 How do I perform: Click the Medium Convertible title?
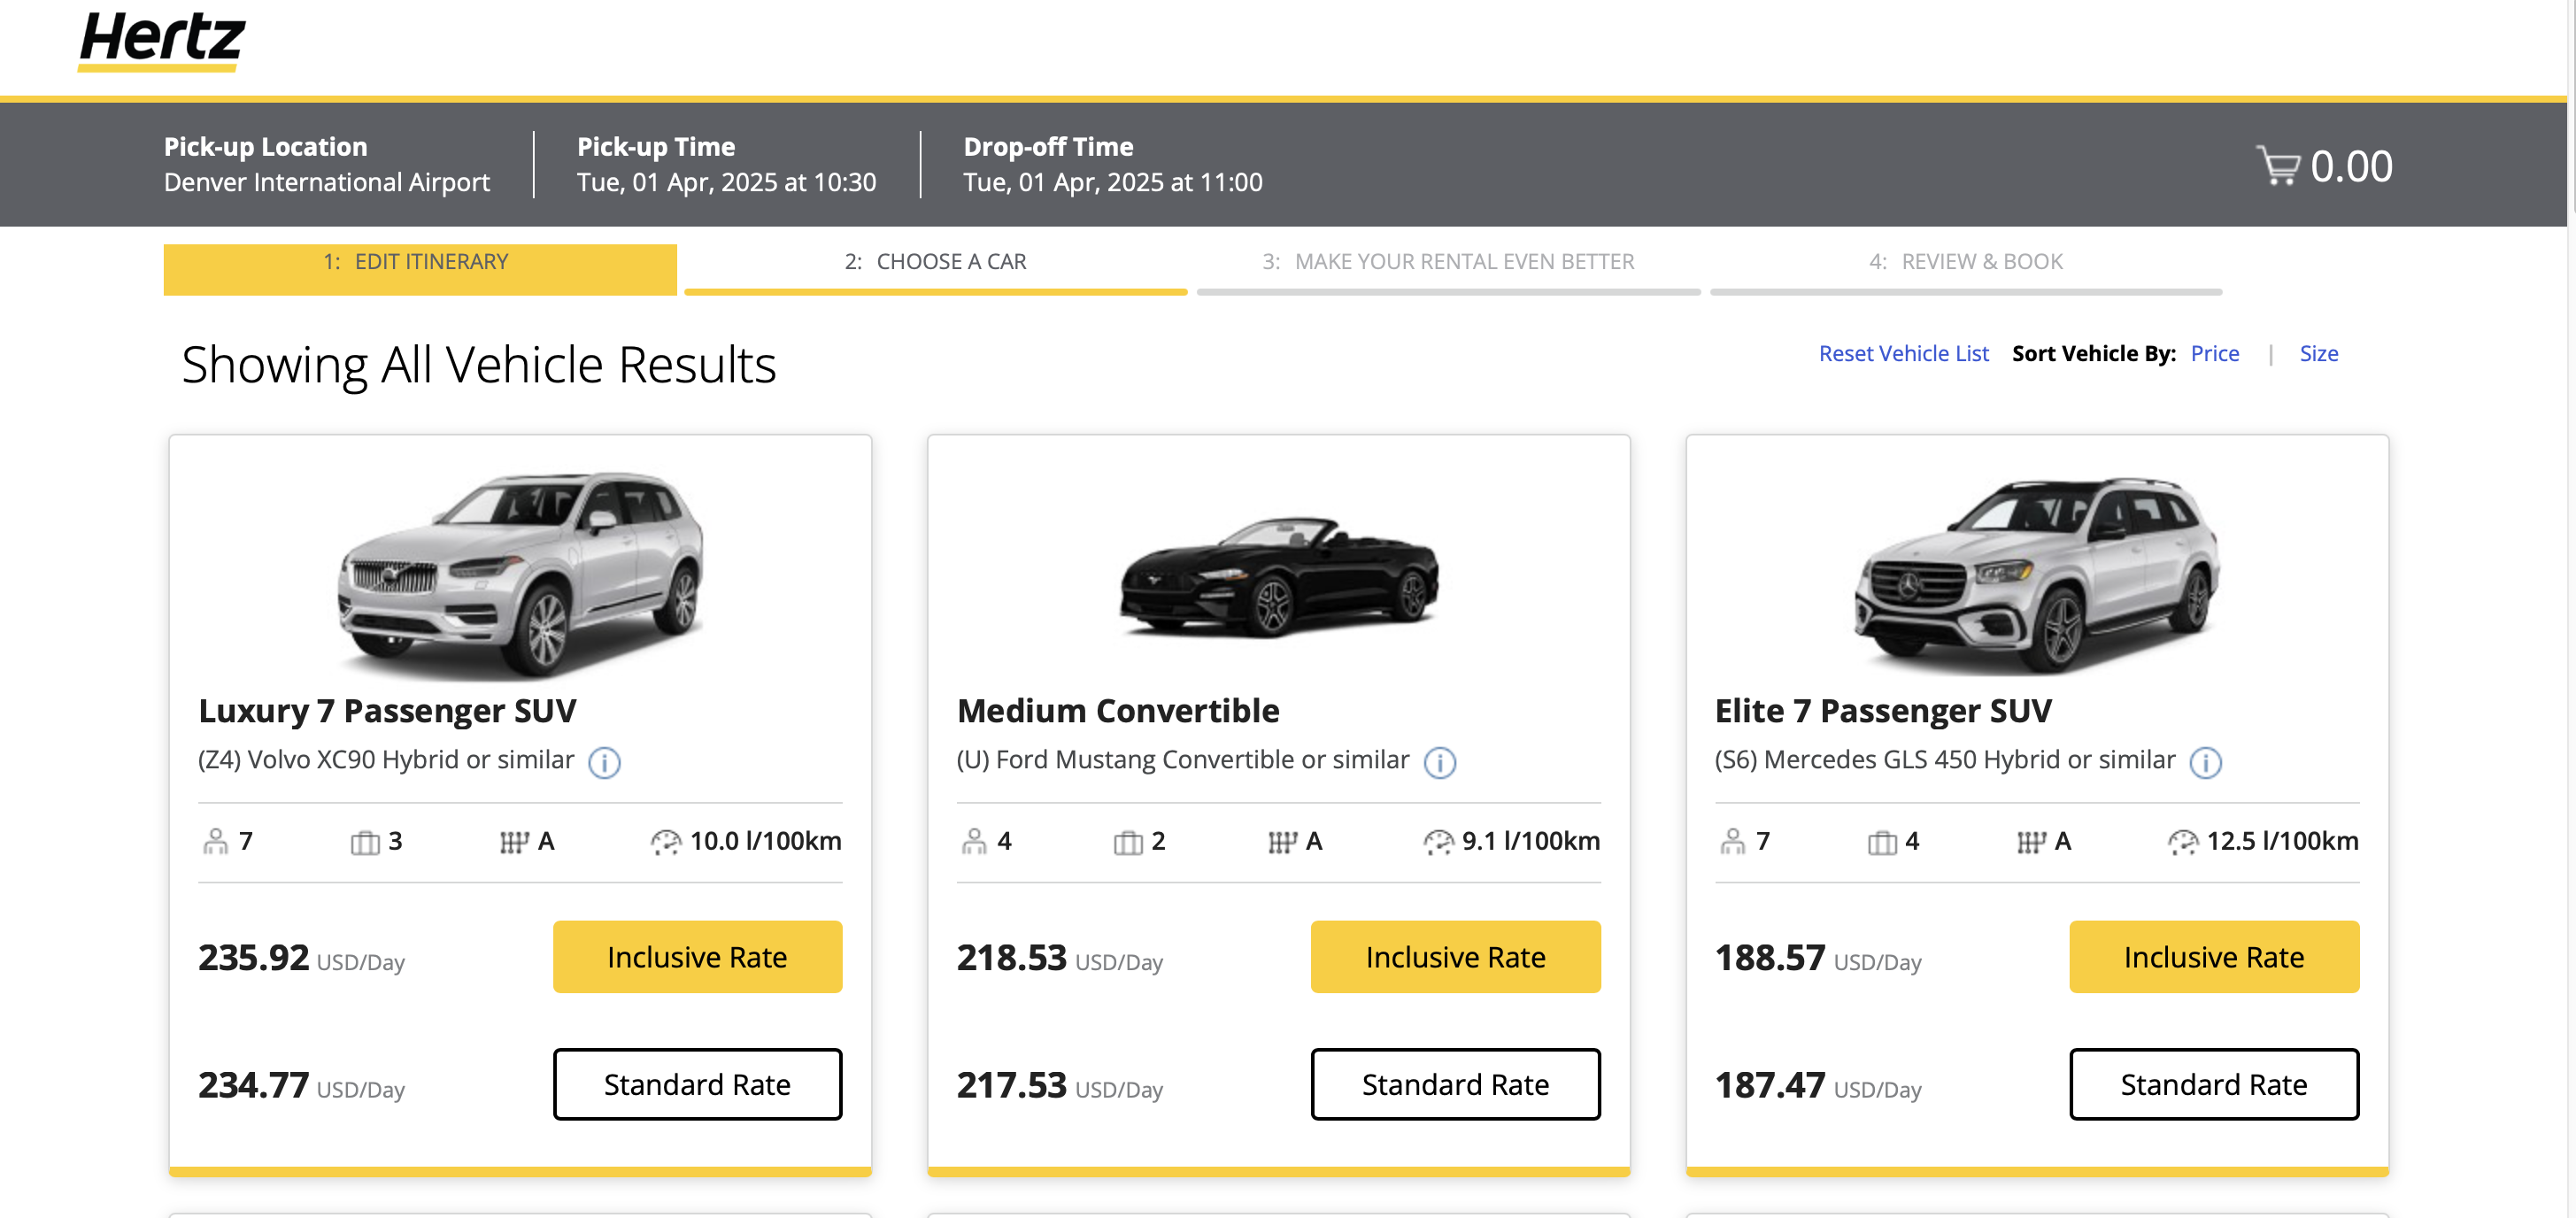1118,710
